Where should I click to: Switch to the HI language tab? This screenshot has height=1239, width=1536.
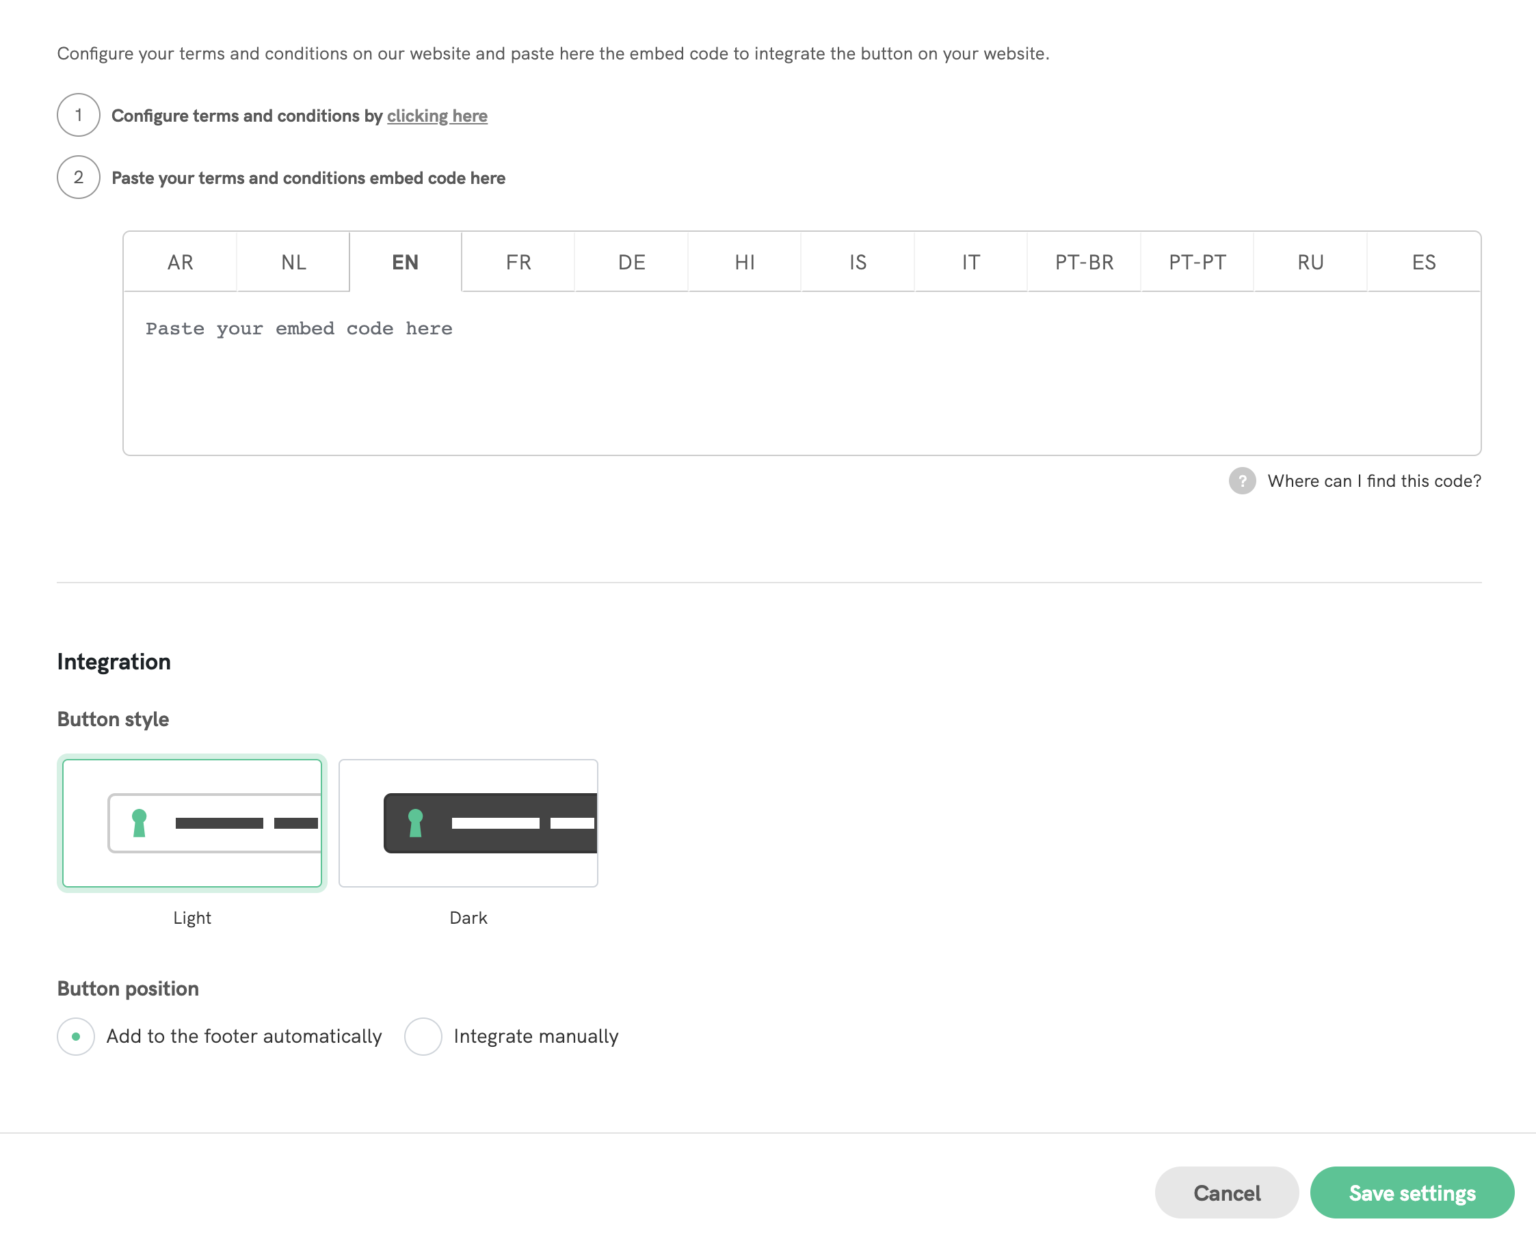(744, 262)
